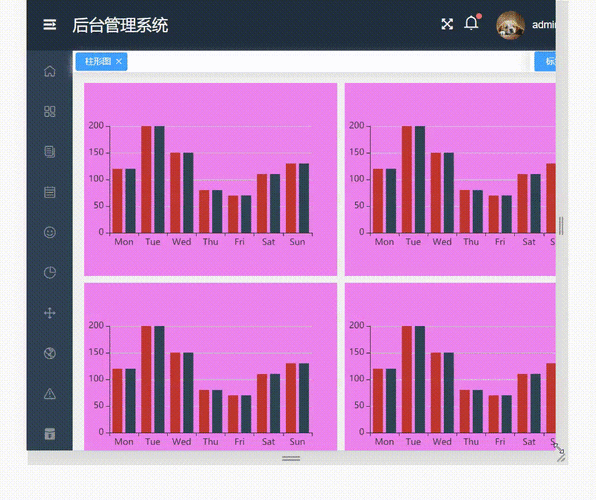Click the Fri axis label in upper-right chart

click(500, 242)
